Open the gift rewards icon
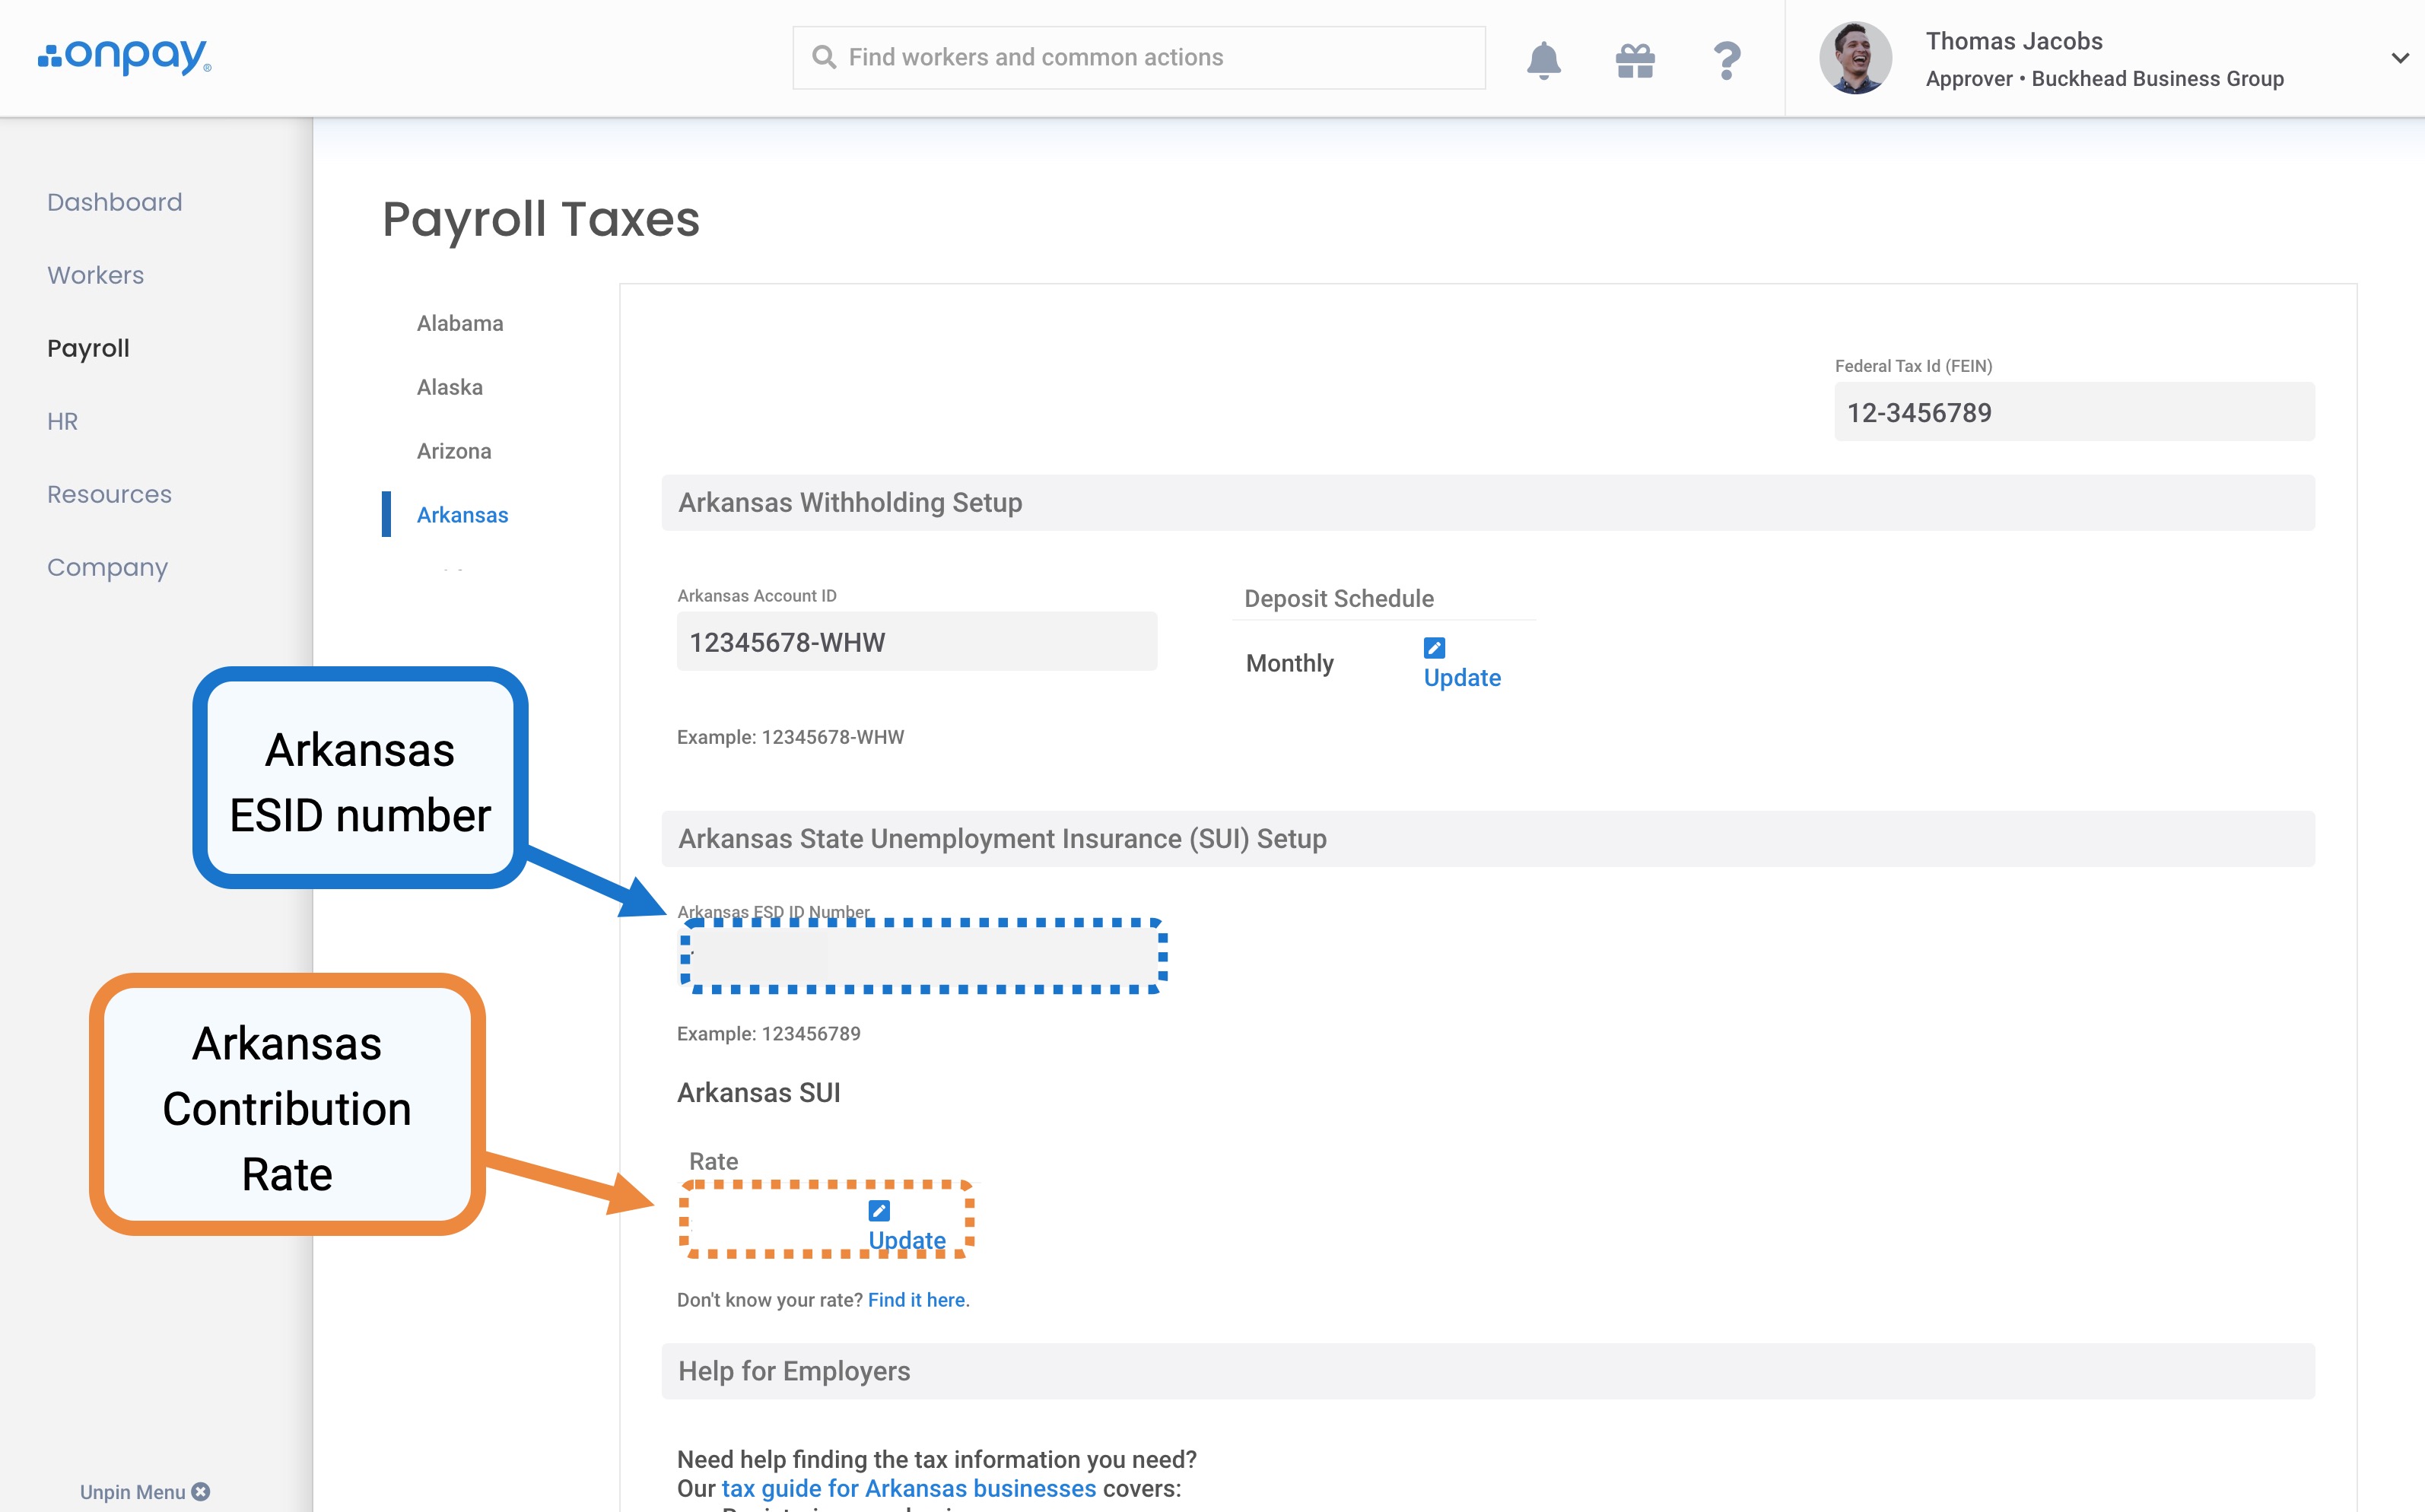 coord(1635,60)
